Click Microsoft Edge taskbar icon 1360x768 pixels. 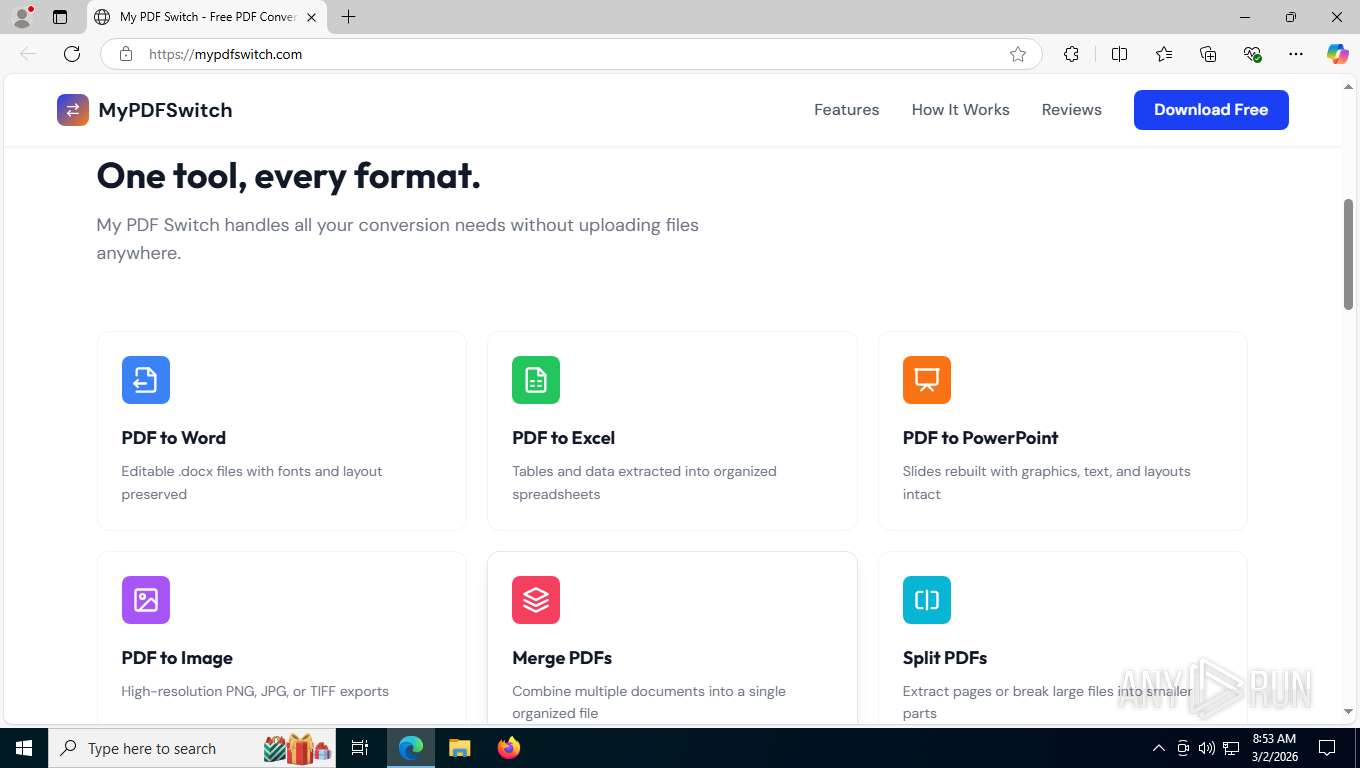tap(411, 748)
